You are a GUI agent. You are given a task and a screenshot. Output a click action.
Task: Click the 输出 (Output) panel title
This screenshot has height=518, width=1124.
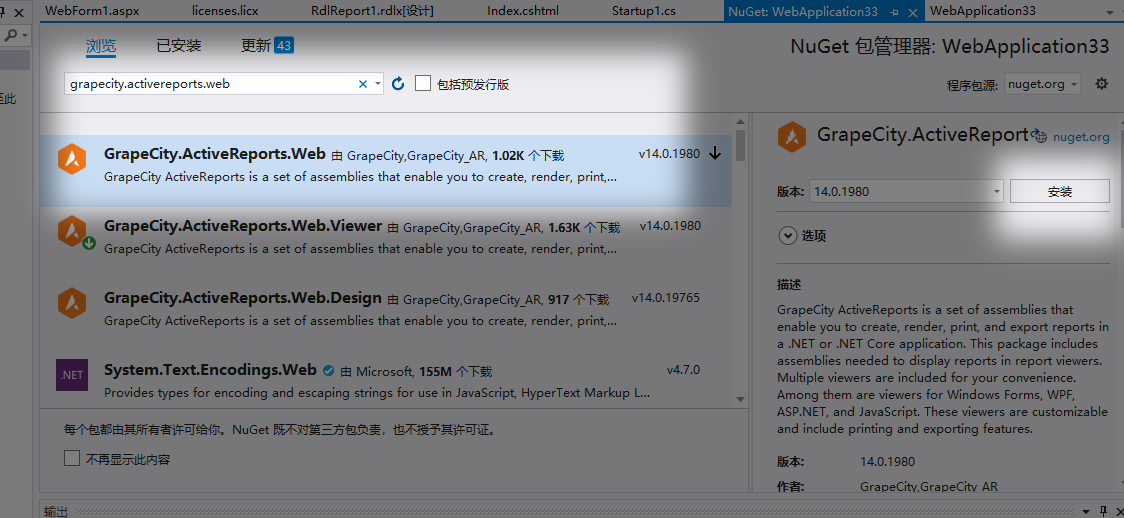point(56,511)
